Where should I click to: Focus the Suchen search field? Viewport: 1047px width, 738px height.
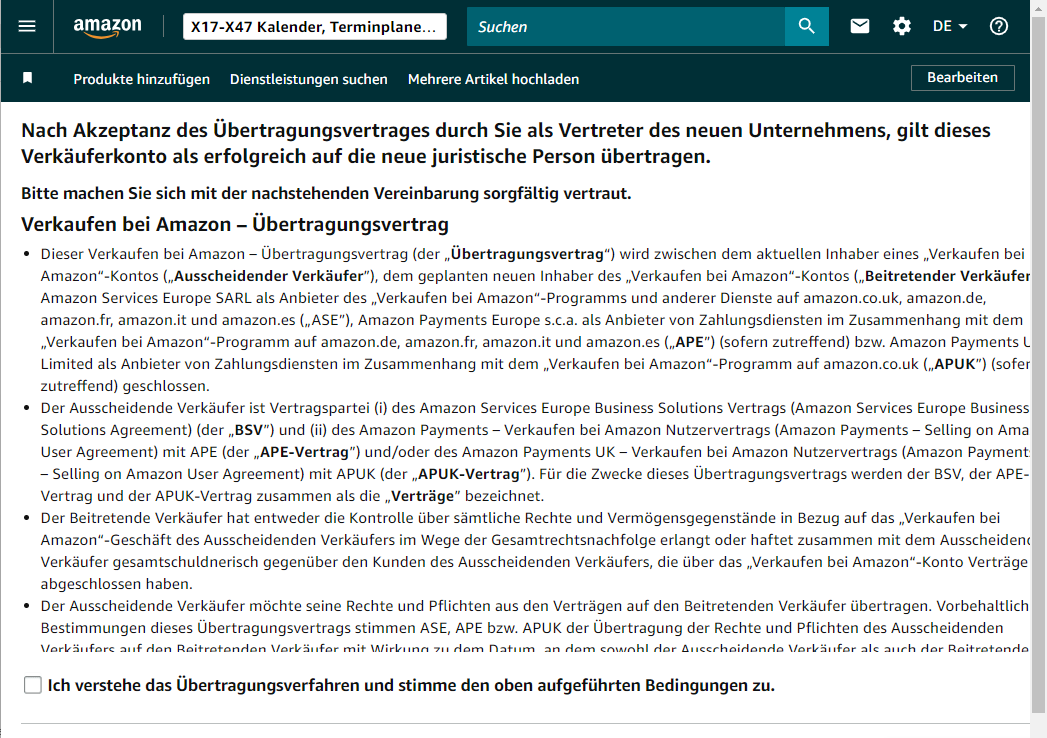pyautogui.click(x=626, y=27)
